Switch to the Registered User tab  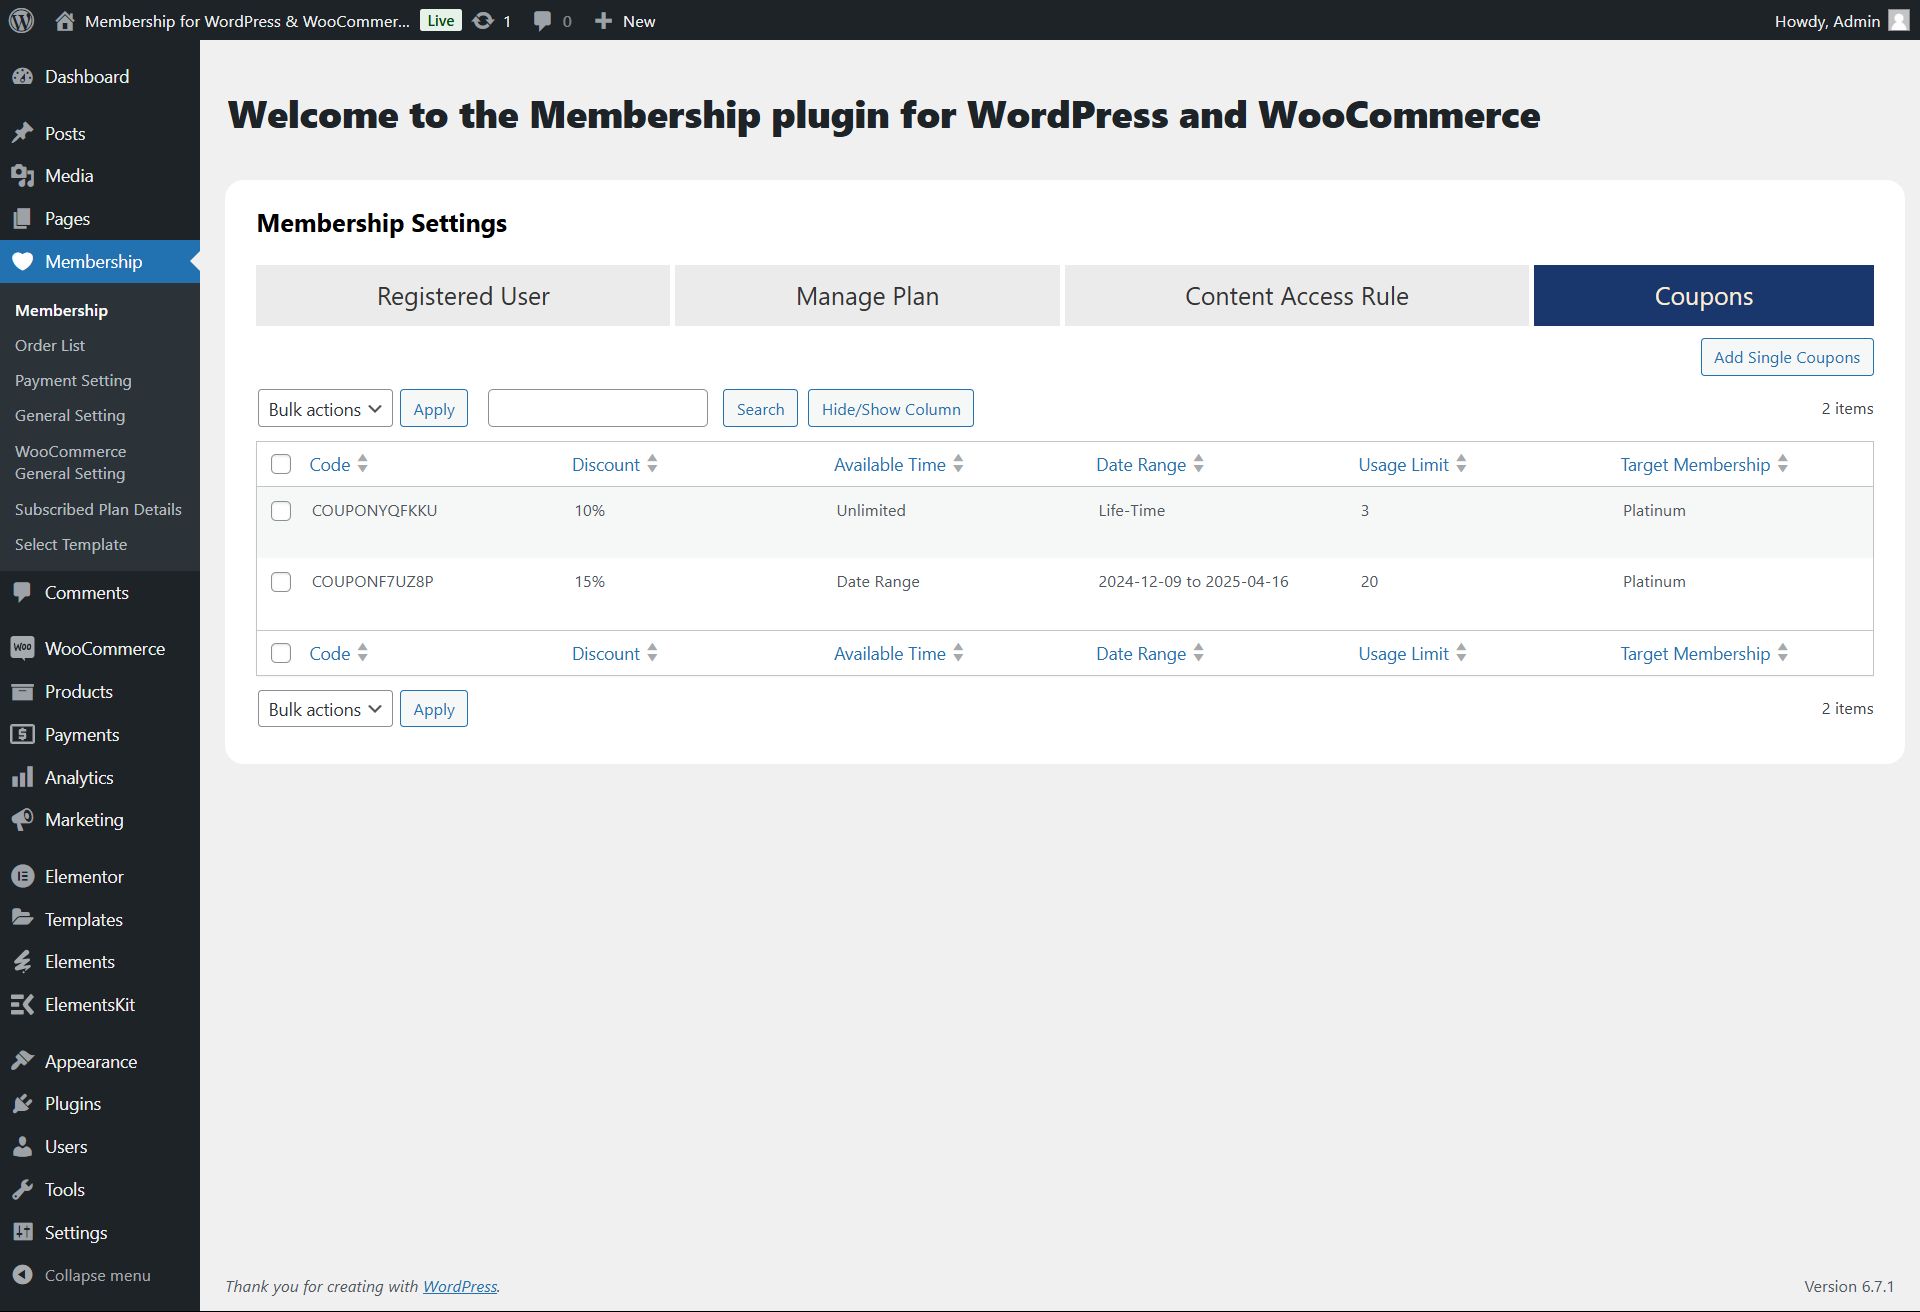[463, 296]
